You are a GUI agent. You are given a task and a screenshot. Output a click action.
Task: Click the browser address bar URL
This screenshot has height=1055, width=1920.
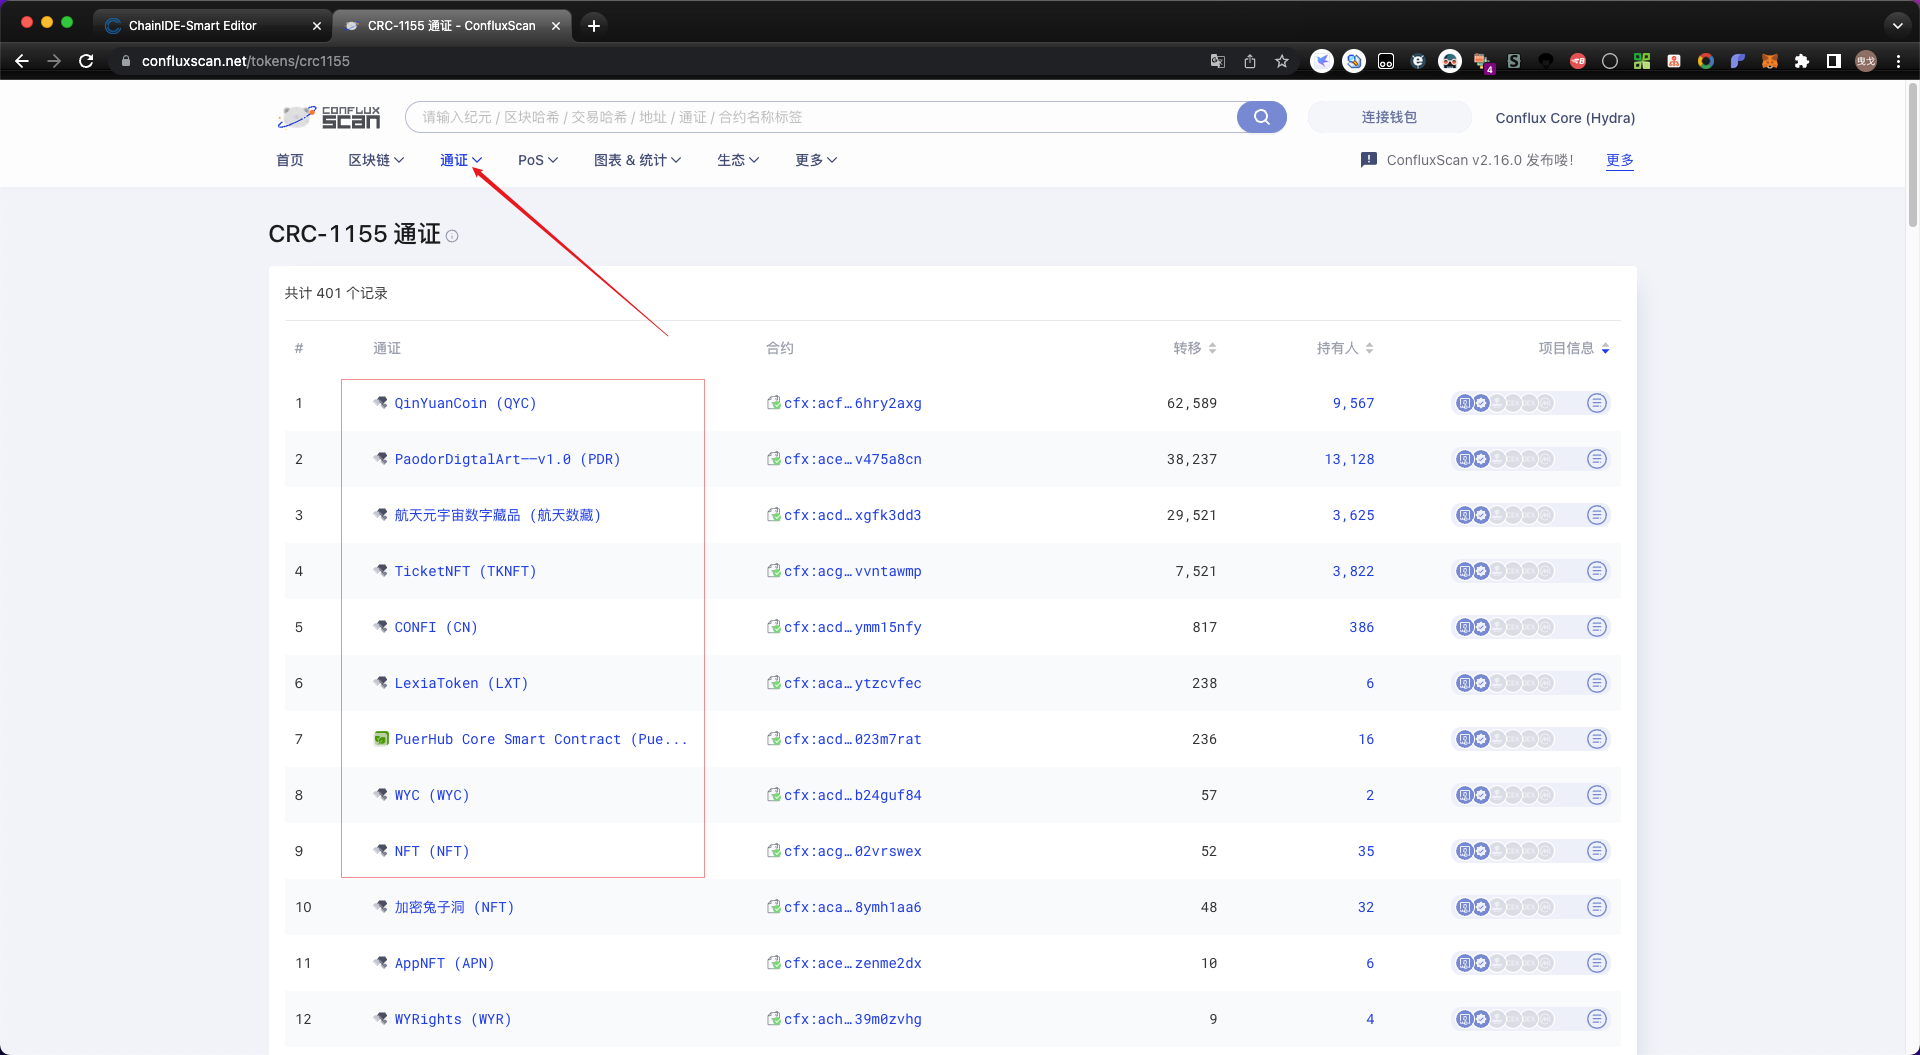coord(246,61)
